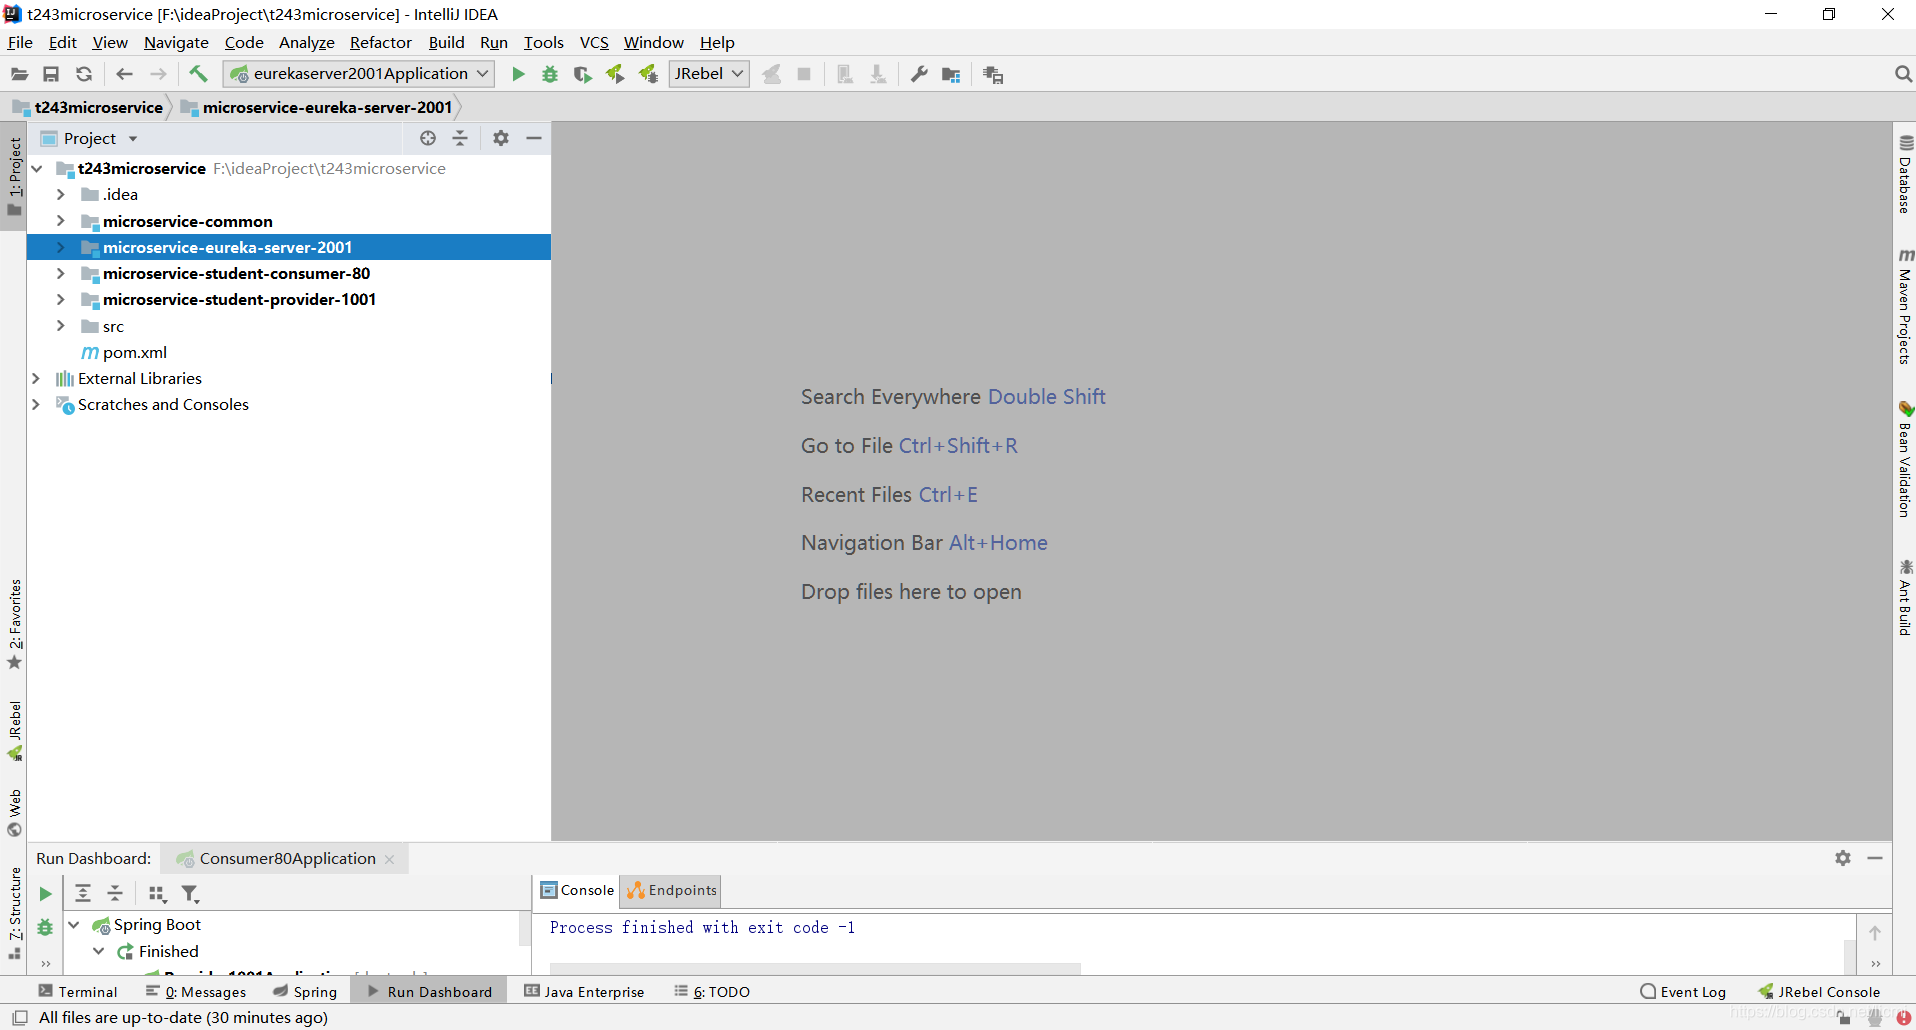1916x1030 pixels.
Task: Click Run with Coverage icon
Action: pos(583,74)
